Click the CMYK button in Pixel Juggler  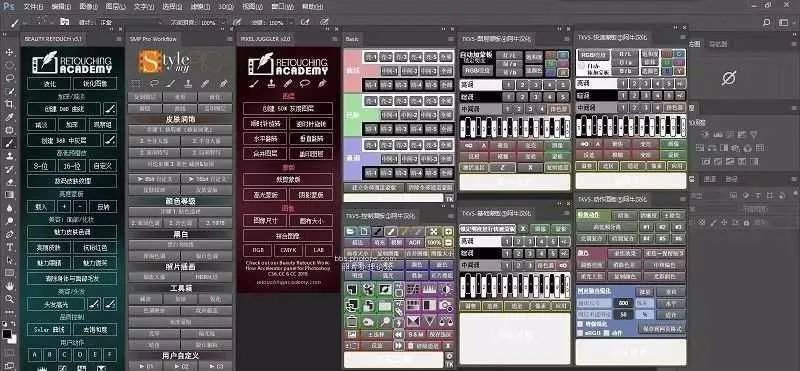point(288,251)
